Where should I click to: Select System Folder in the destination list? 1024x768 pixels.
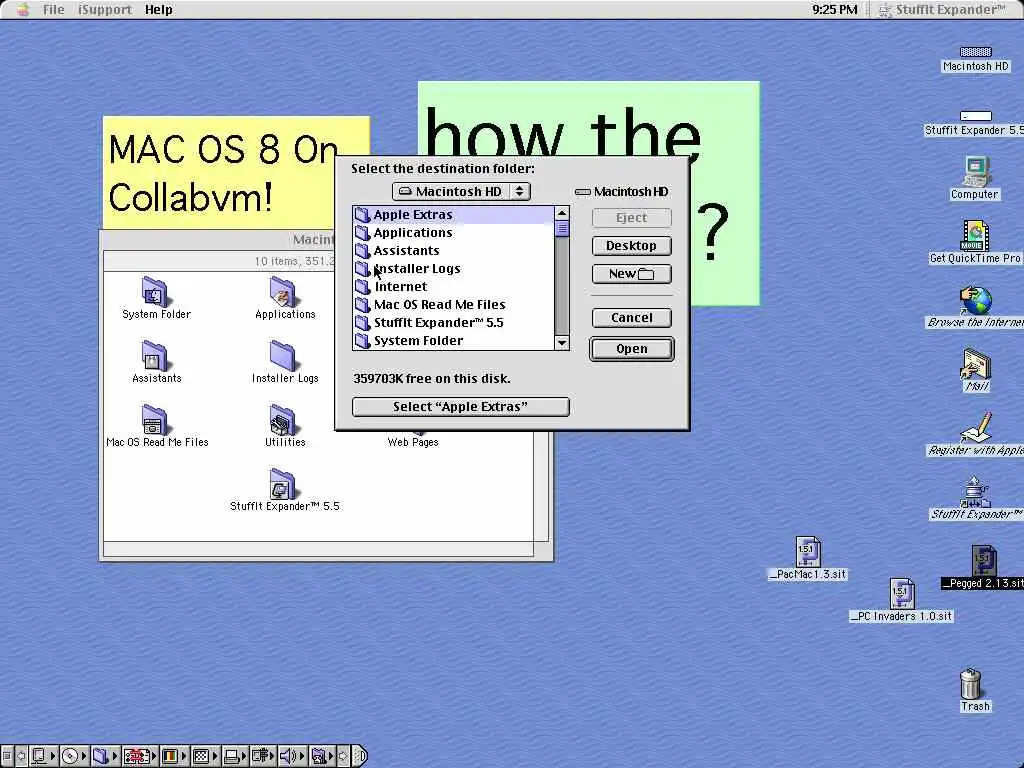[453, 340]
